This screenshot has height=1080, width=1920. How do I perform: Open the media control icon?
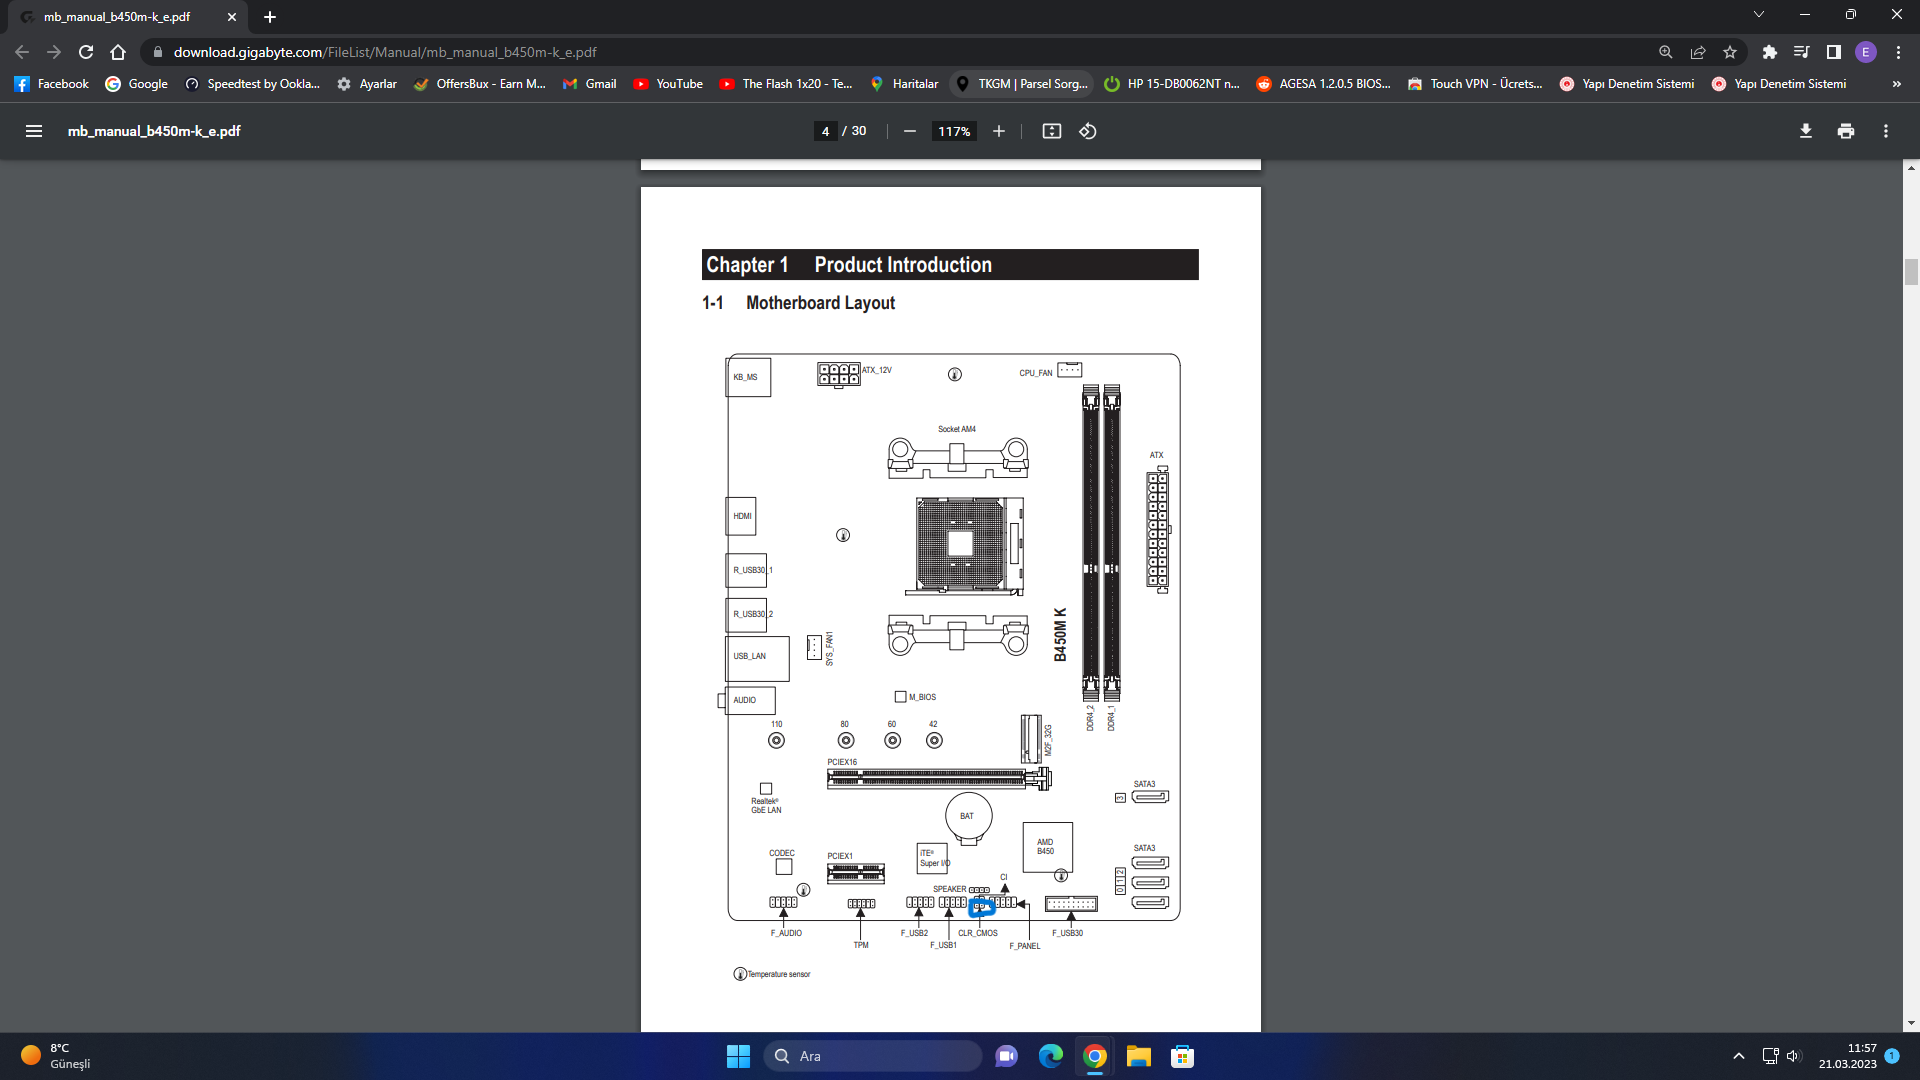click(1802, 52)
